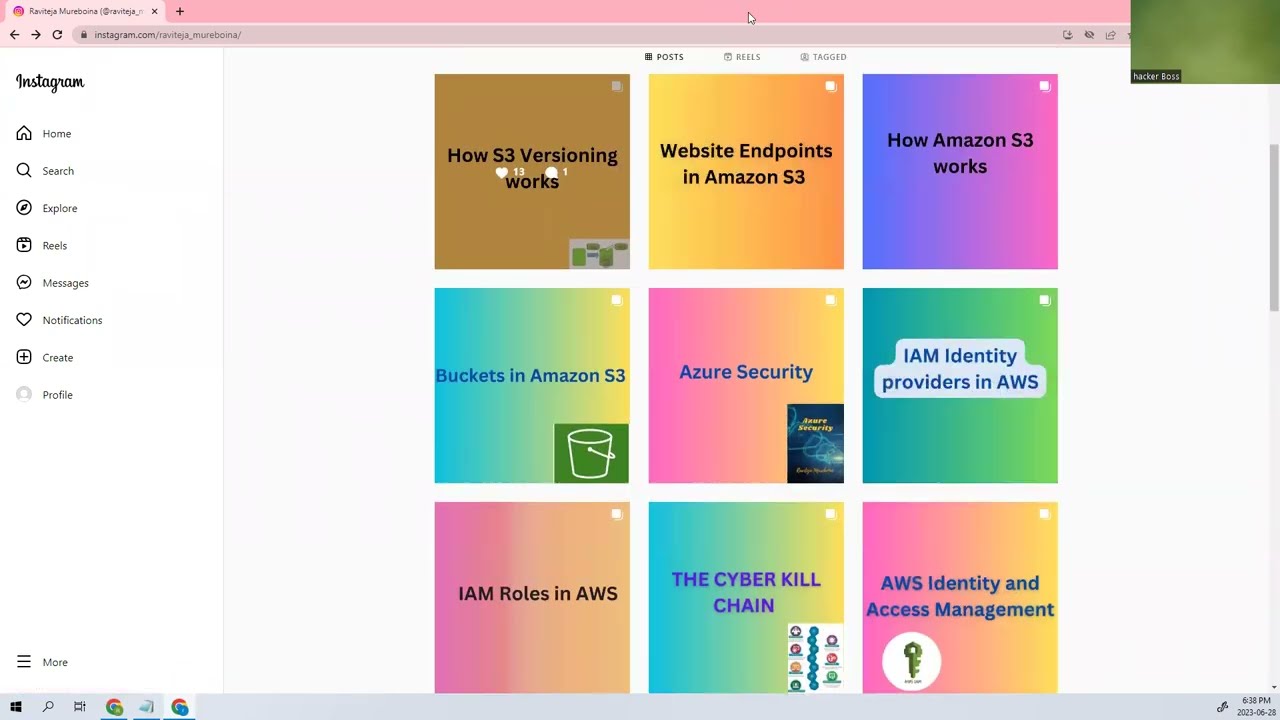Open the Search magnifier icon
Image resolution: width=1280 pixels, height=720 pixels.
pos(24,171)
